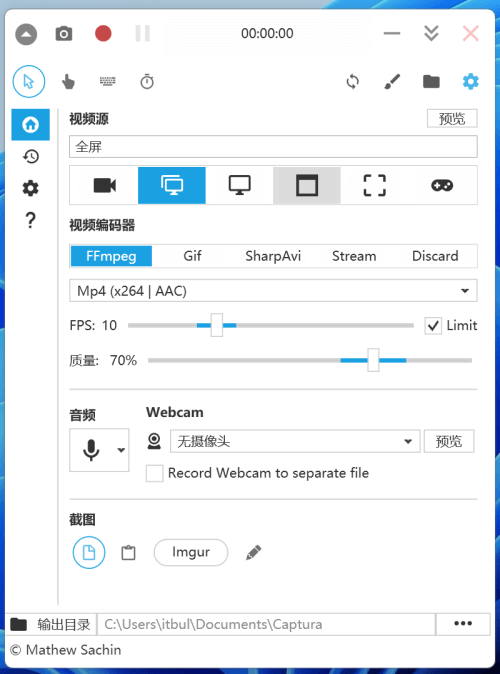500x674 pixels.
Task: Open the Mp4 (x264 | AAC) codec dropdown
Action: (x=273, y=291)
